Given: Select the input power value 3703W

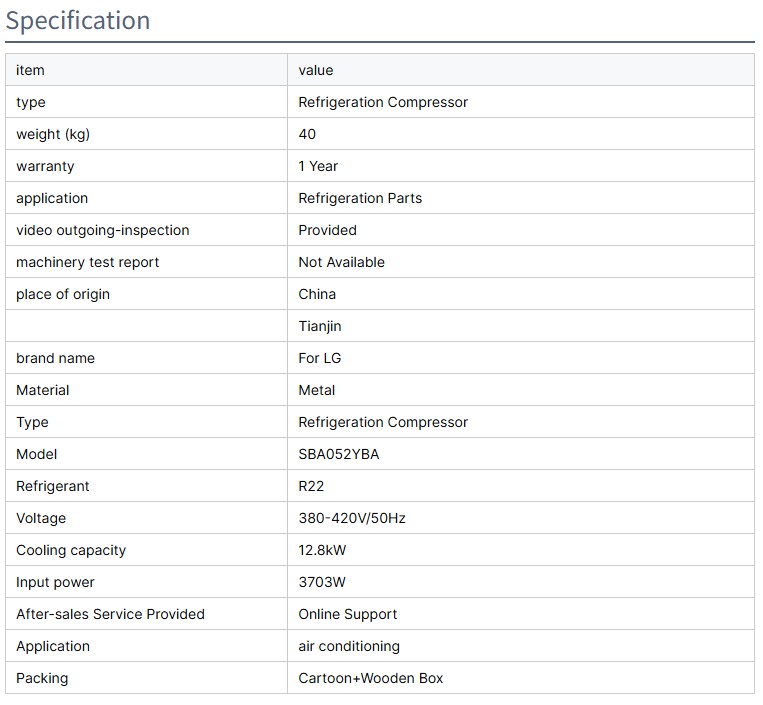Looking at the screenshot, I should (322, 582).
